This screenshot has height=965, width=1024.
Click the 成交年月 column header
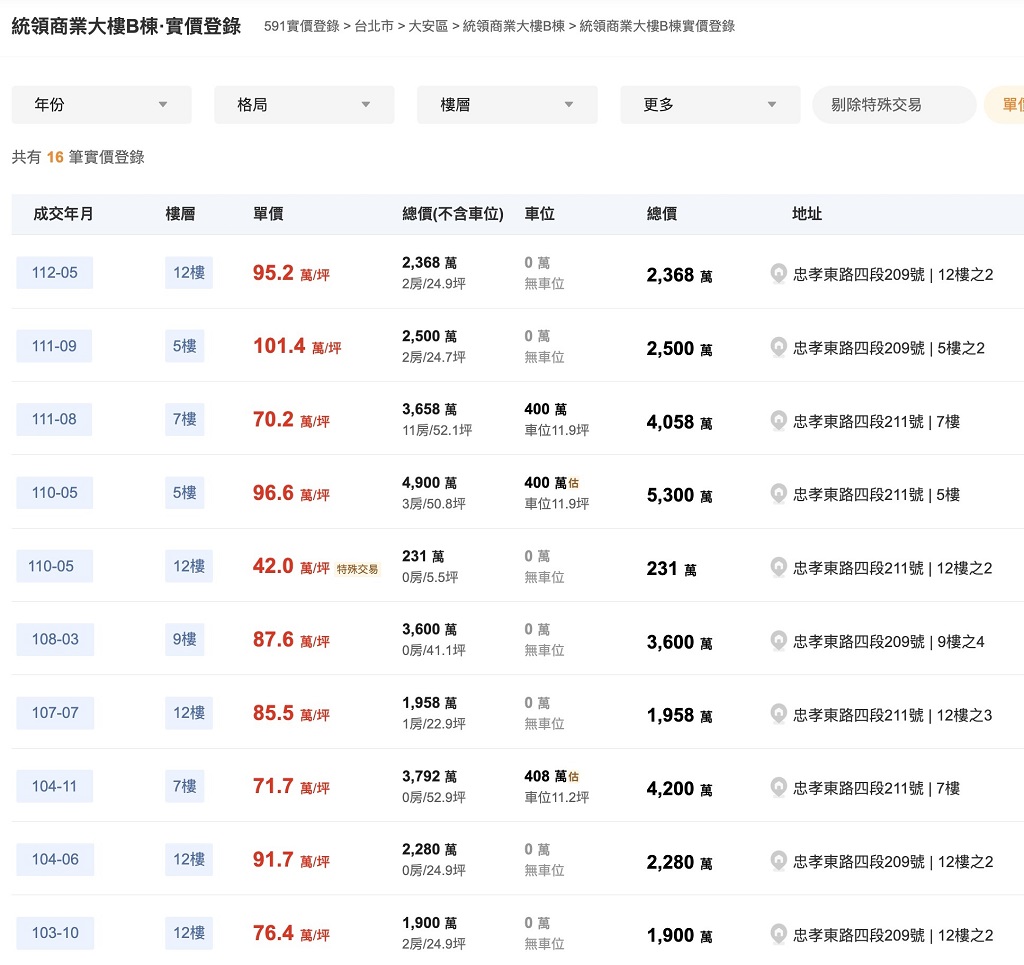(x=63, y=214)
